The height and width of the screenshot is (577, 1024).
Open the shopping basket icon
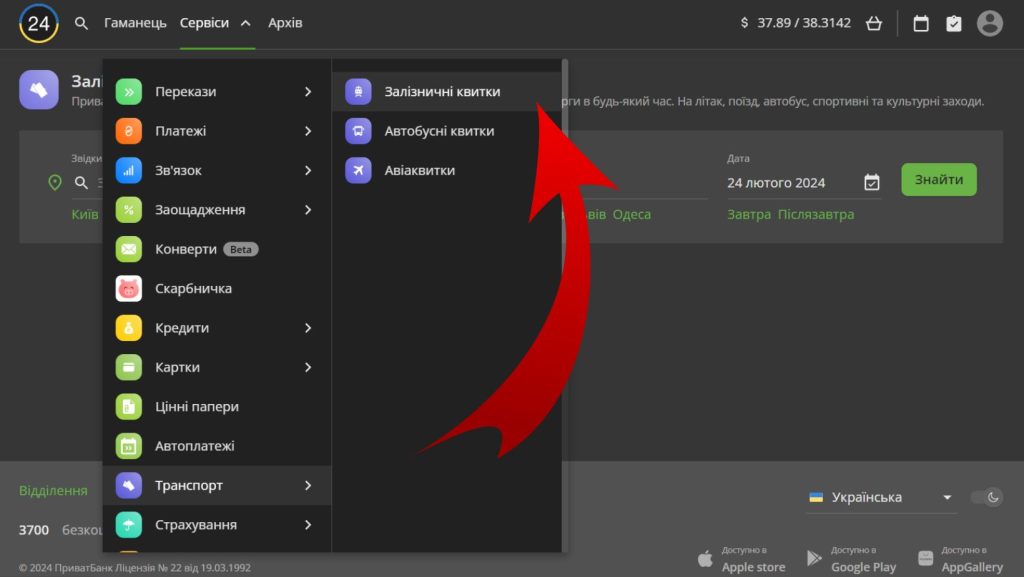click(x=874, y=23)
